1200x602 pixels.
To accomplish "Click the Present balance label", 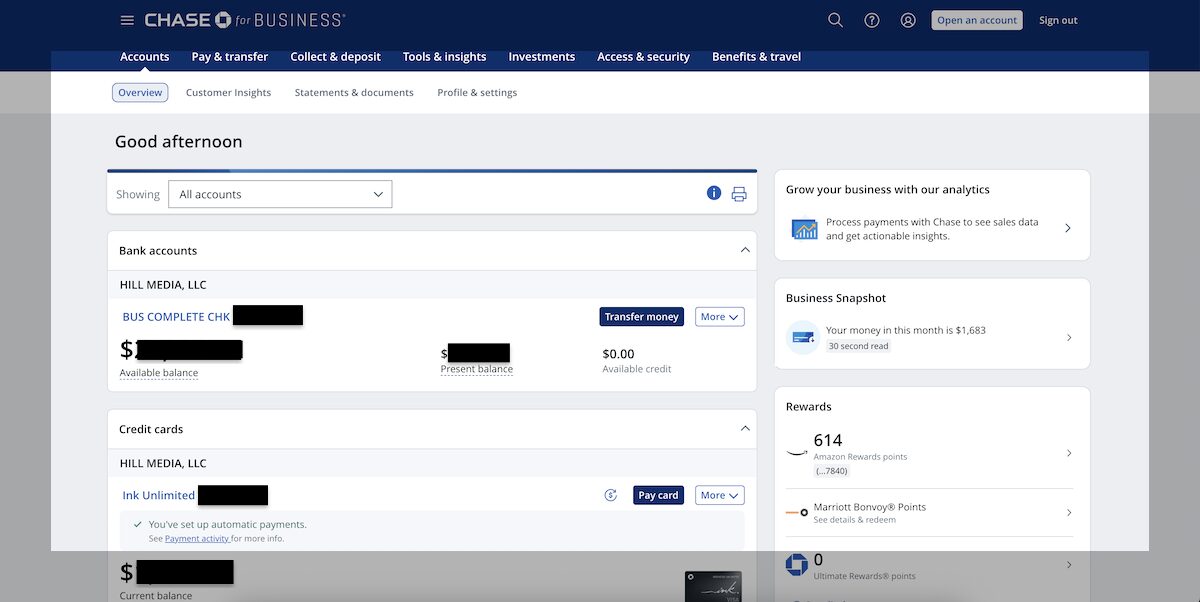I will tap(477, 369).
